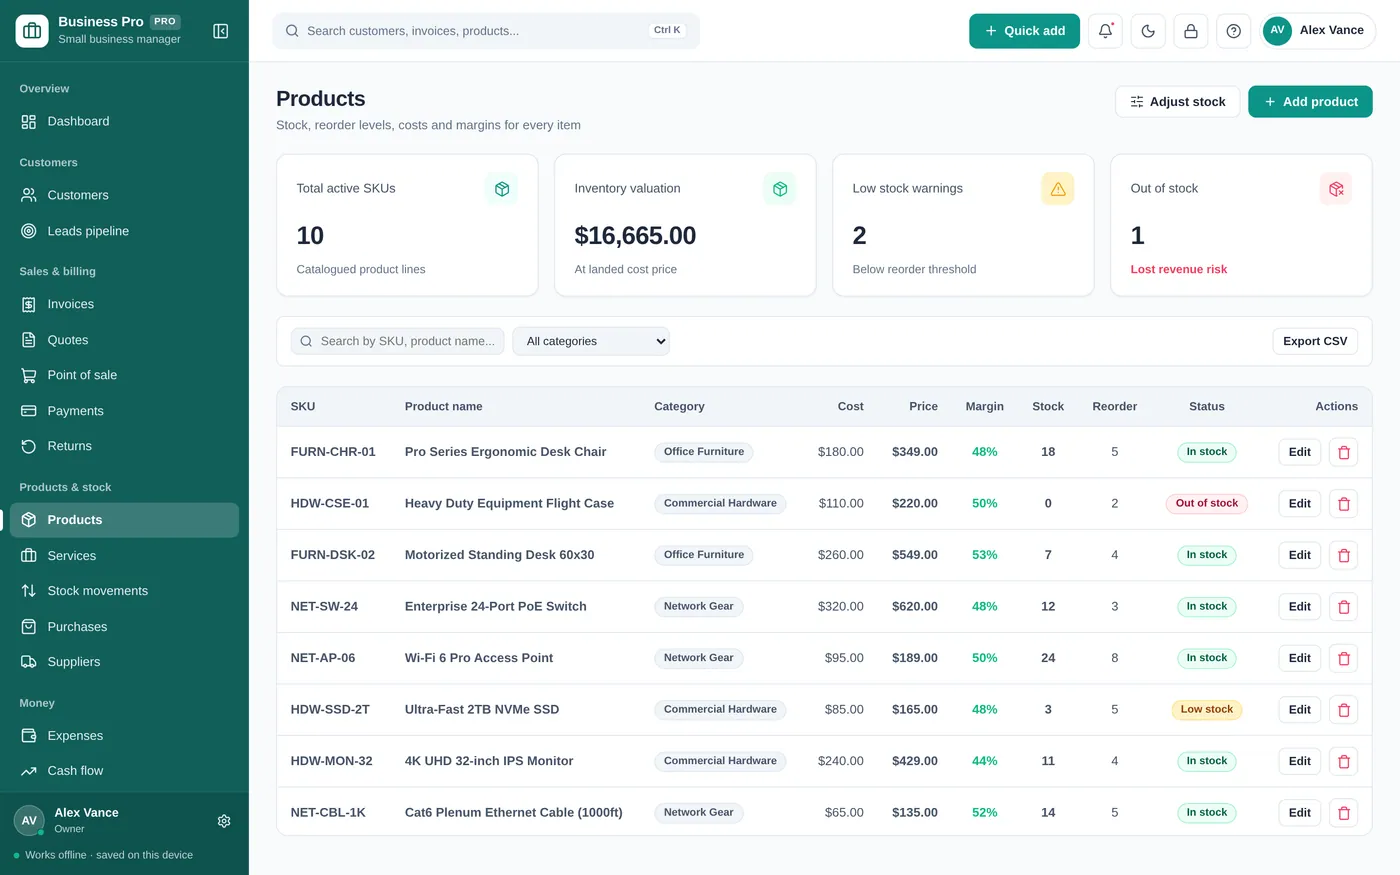Delete the NET-CBL-1K cable product

coord(1343,813)
